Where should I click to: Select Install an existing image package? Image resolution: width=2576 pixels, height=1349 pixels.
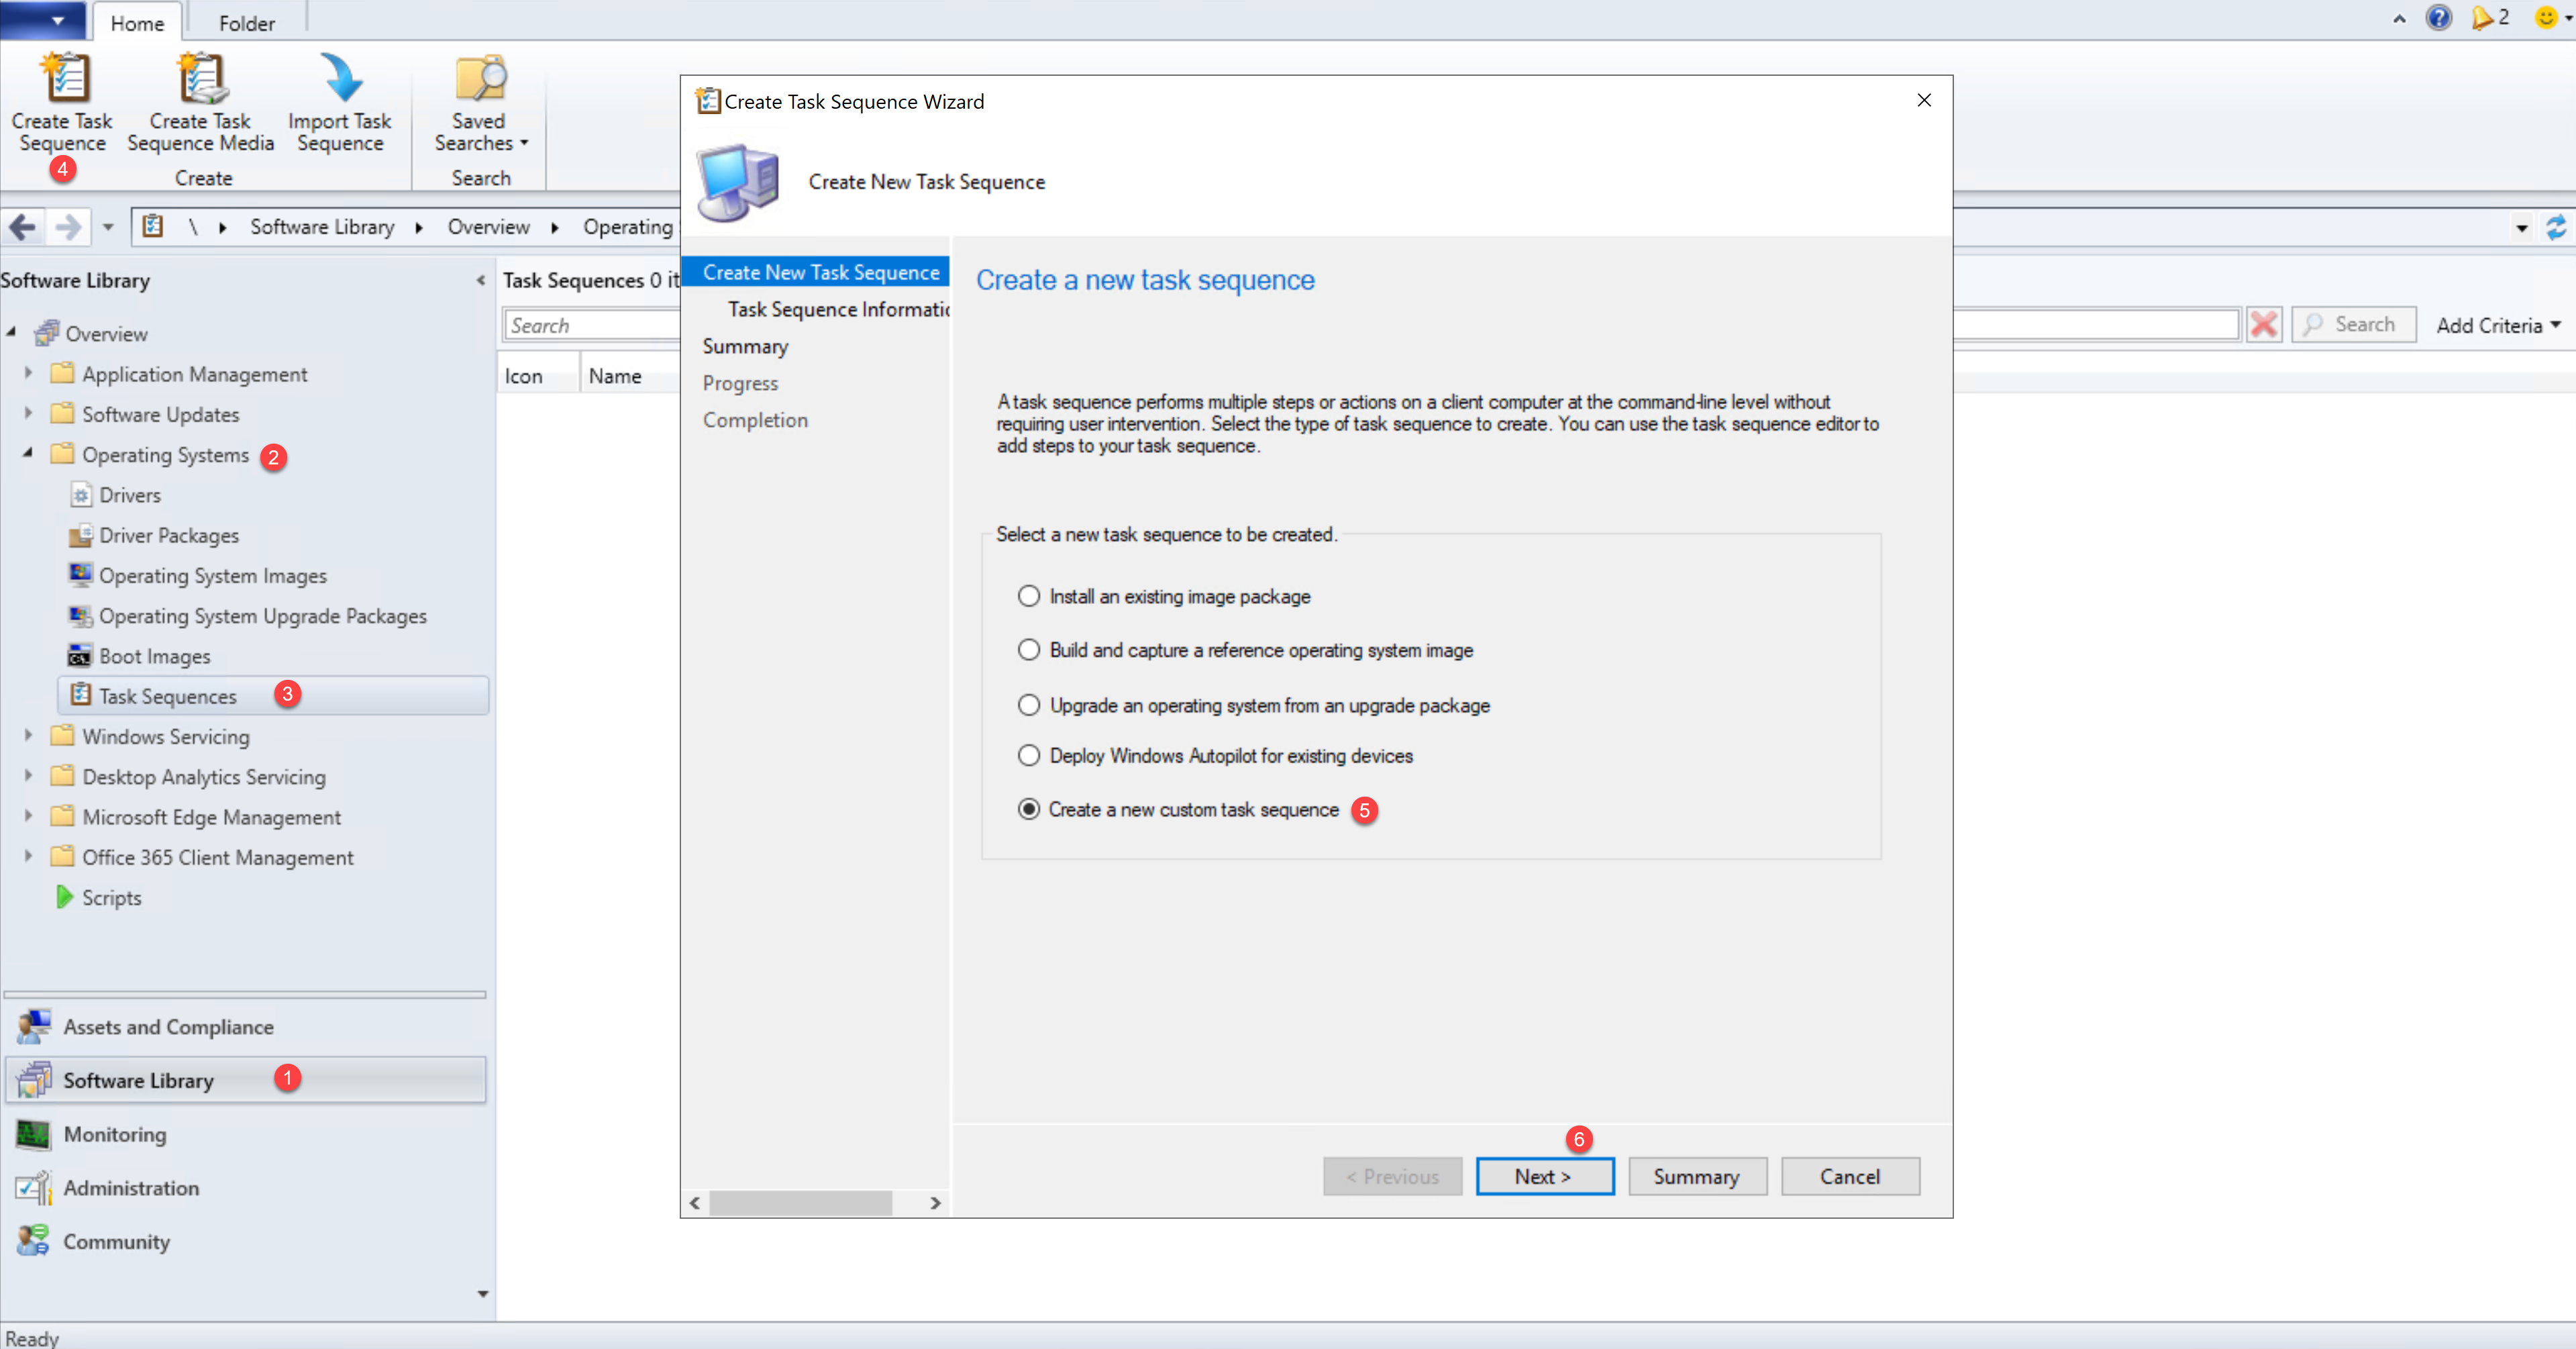click(x=1028, y=596)
